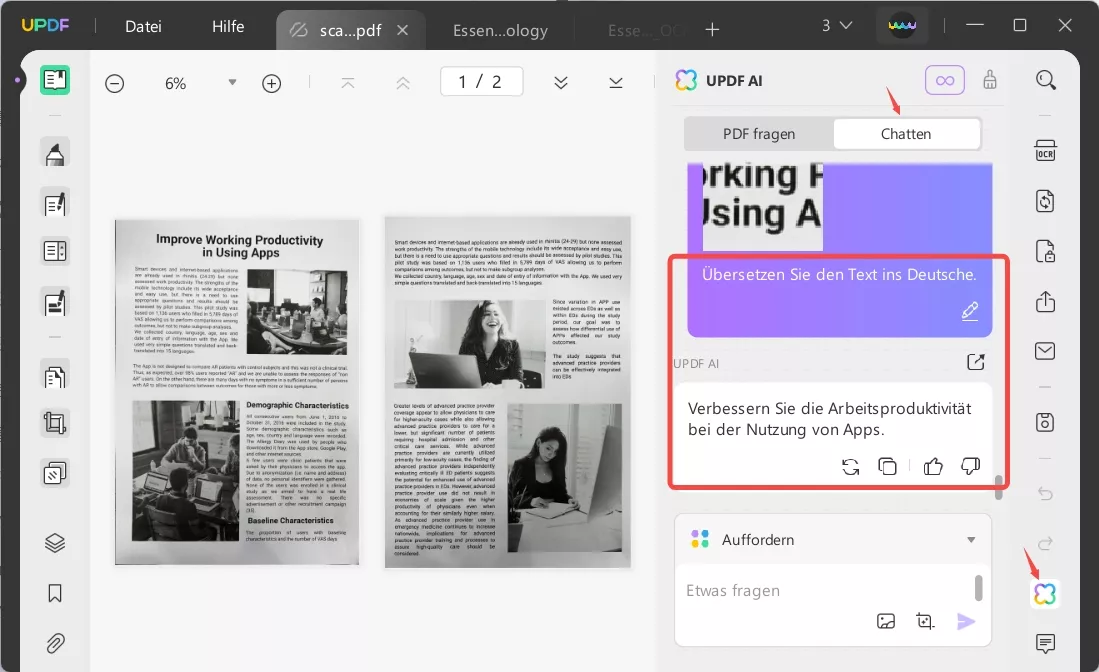Open the Datei menu
Image resolution: width=1099 pixels, height=672 pixels.
coord(143,26)
